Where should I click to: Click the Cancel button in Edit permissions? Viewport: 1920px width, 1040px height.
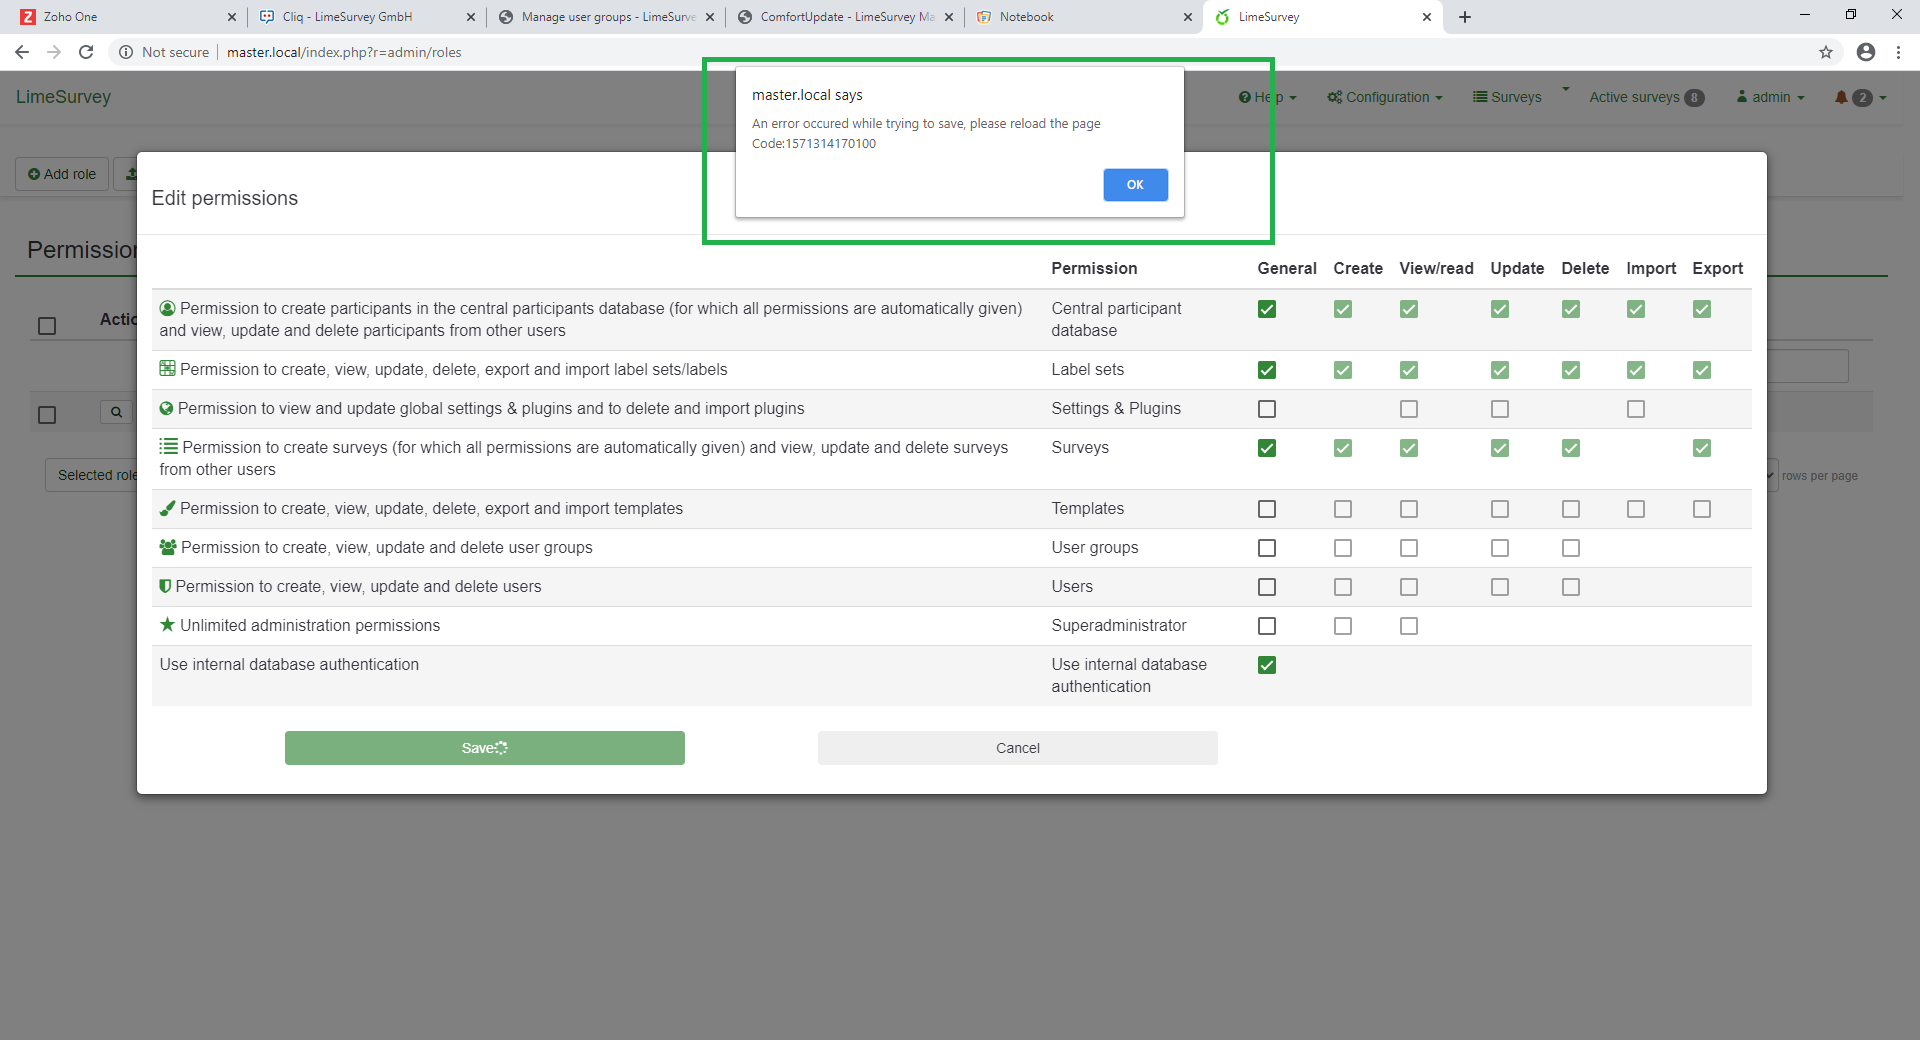(1017, 748)
